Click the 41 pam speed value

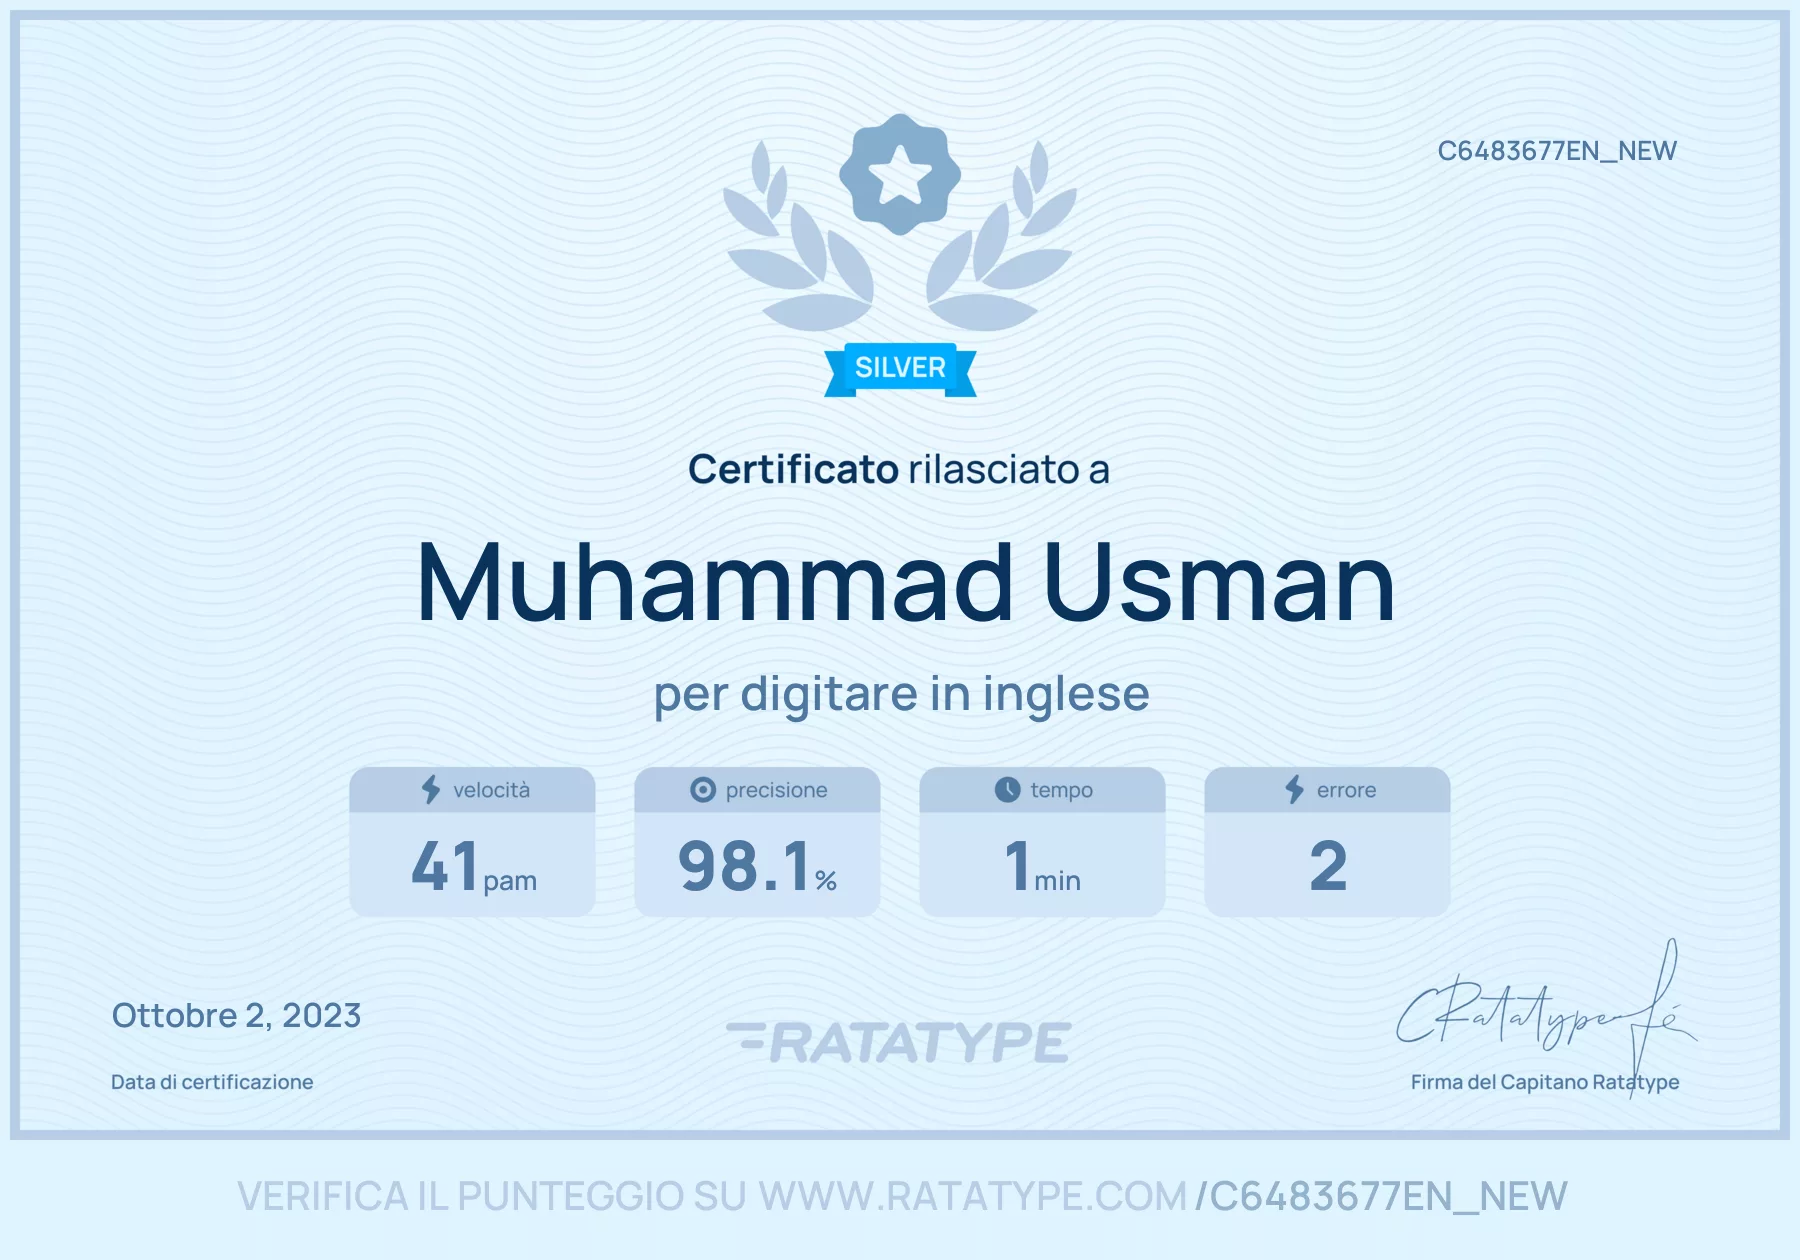(x=474, y=866)
